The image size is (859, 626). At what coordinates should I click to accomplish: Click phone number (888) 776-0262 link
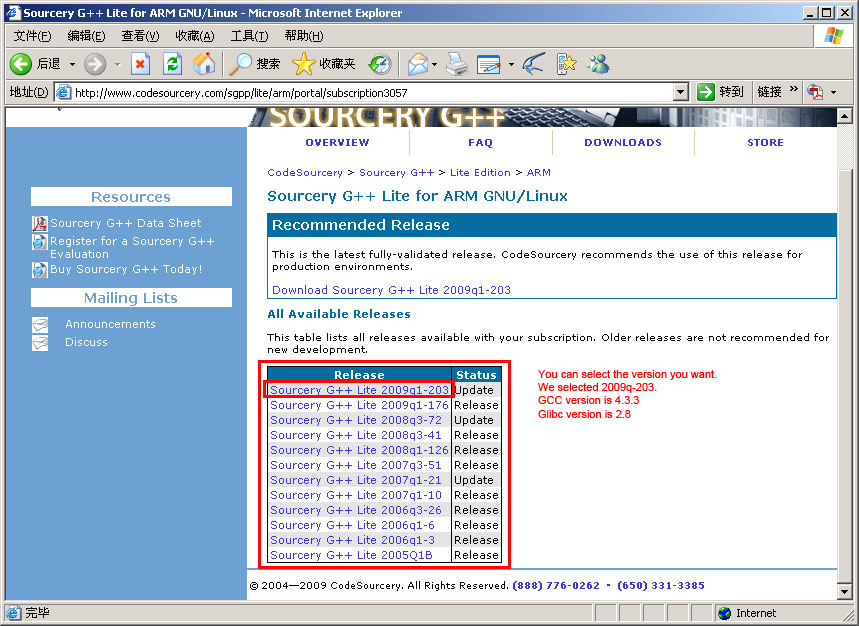pos(556,585)
